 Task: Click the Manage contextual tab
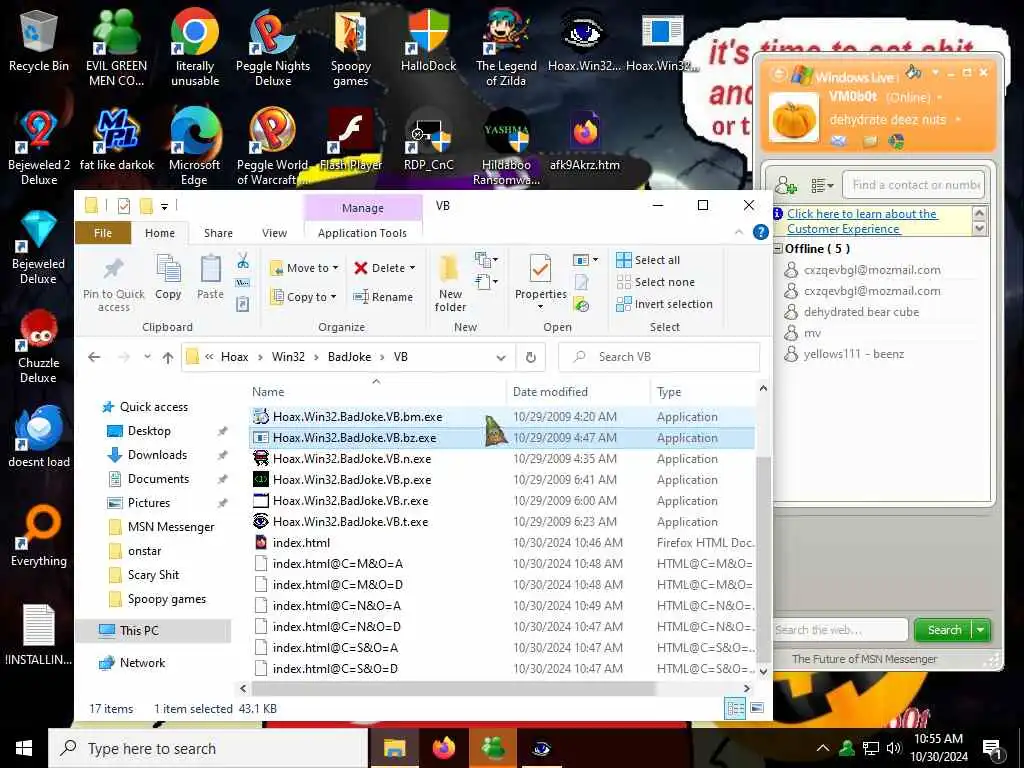click(363, 208)
